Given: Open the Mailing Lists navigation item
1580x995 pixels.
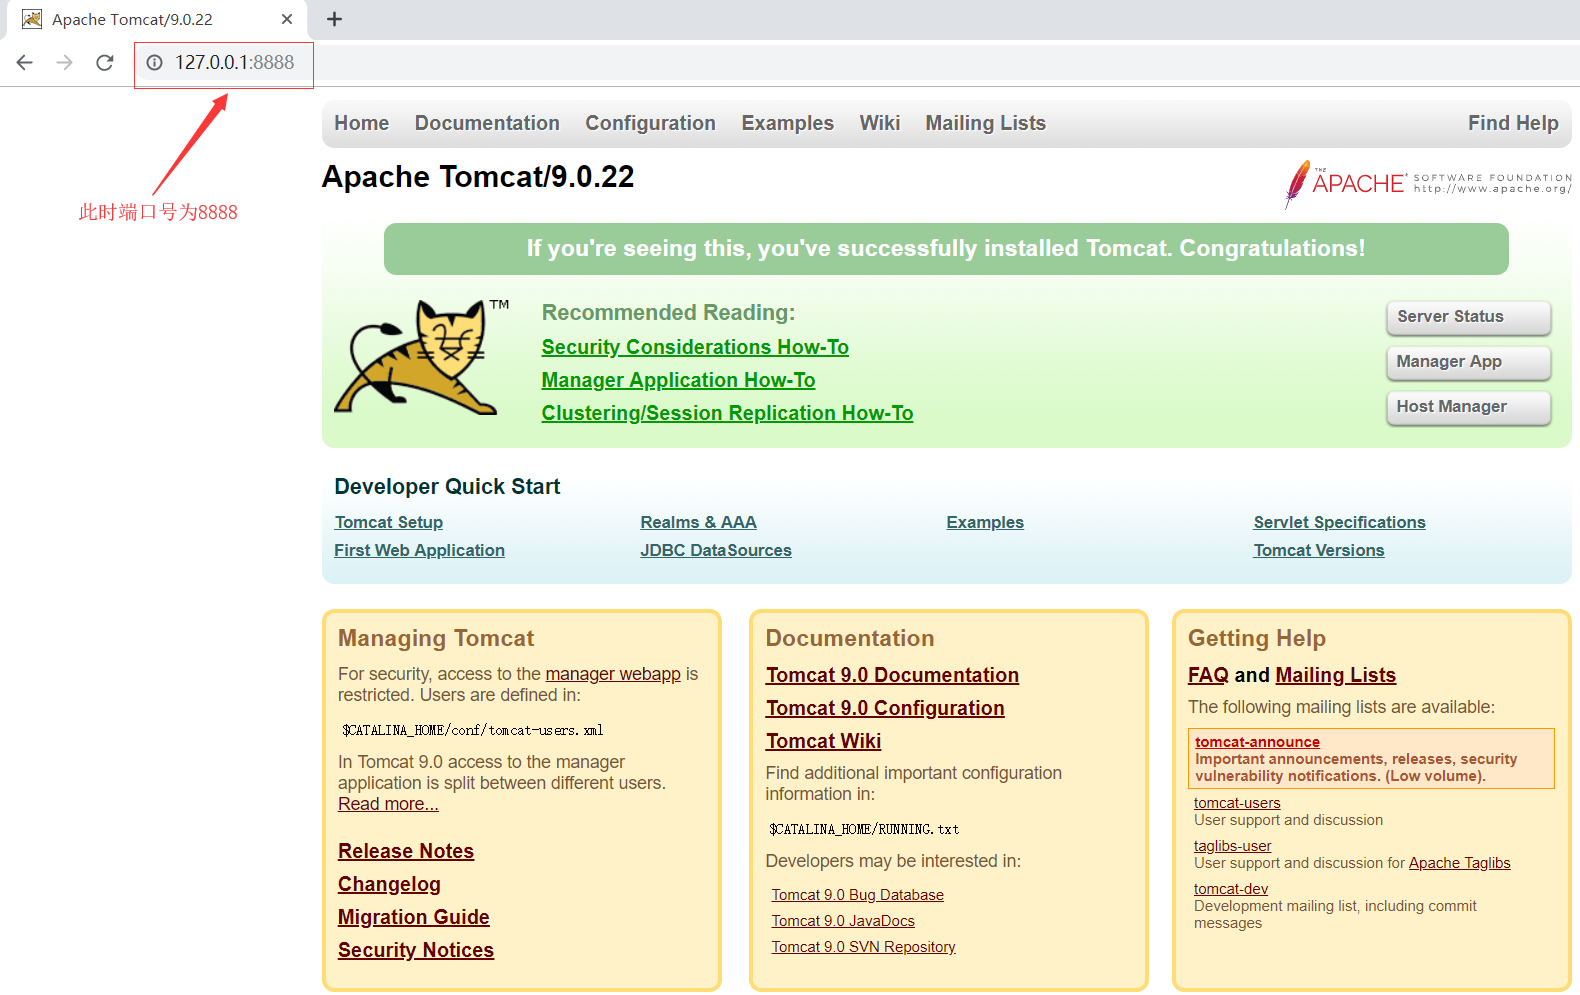Looking at the screenshot, I should tap(985, 123).
